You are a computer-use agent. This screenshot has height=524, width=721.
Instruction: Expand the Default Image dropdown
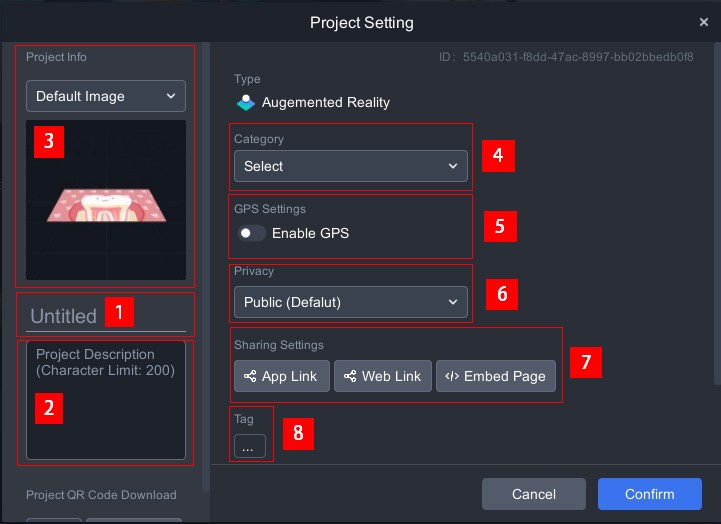tap(106, 96)
